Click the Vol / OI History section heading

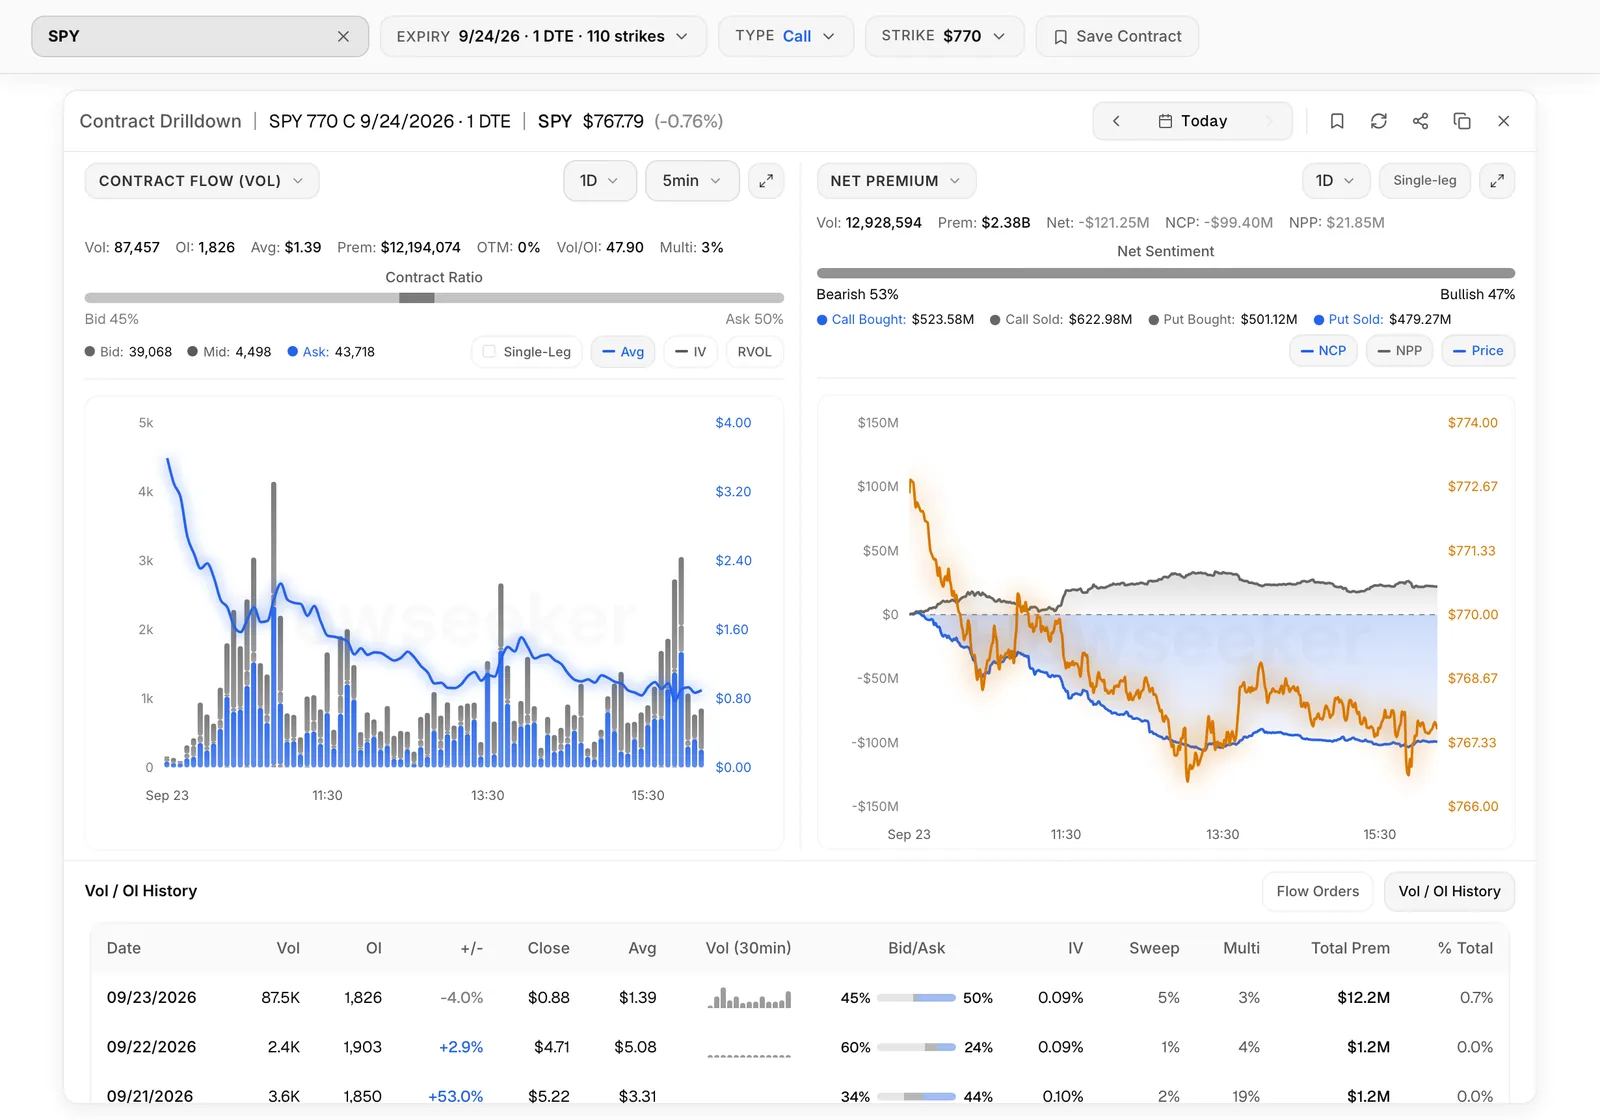click(x=141, y=891)
